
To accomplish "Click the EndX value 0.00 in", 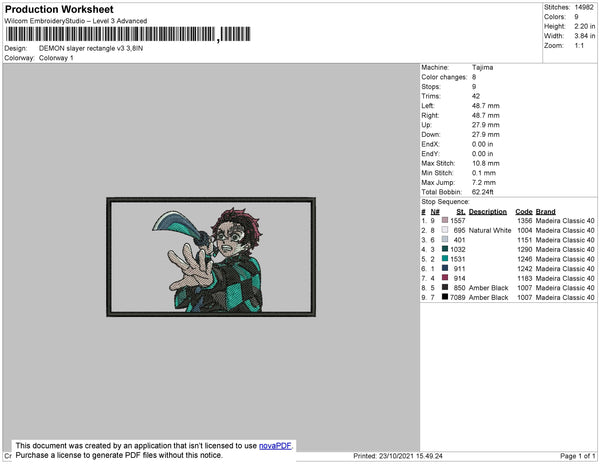I will coord(483,144).
